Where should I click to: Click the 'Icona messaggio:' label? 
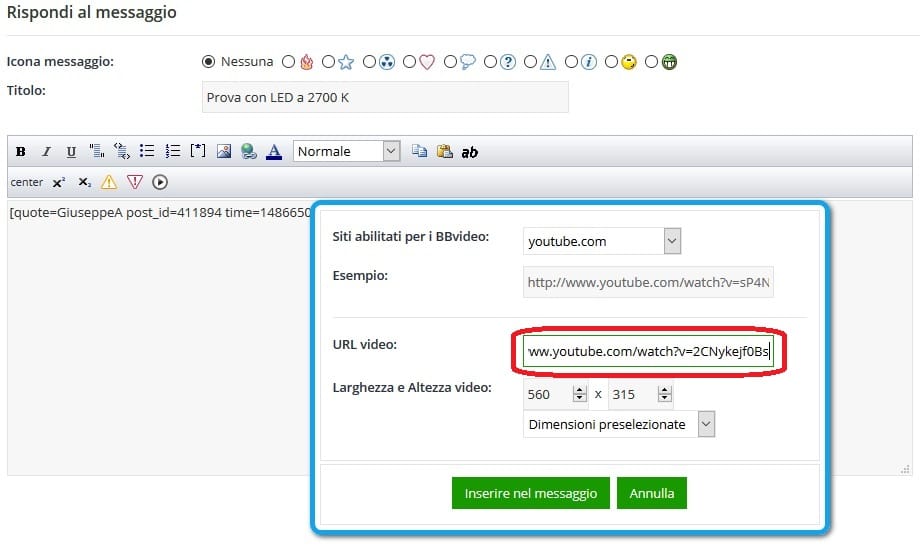click(60, 62)
